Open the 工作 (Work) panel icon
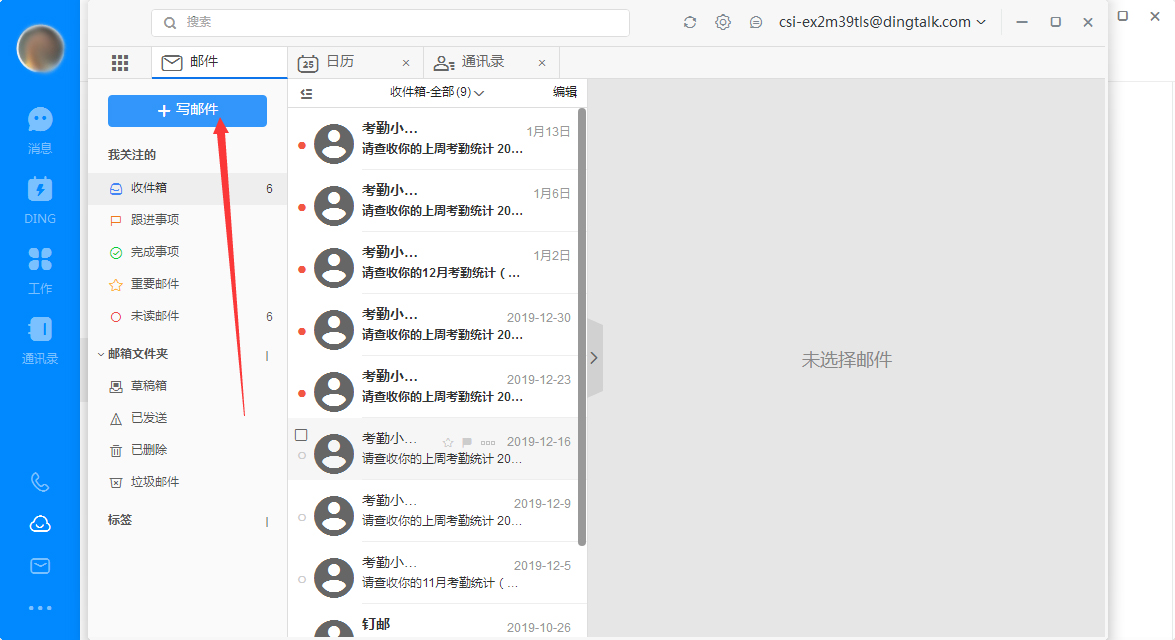Screen dimensions: 1175x640 pyautogui.click(x=40, y=260)
